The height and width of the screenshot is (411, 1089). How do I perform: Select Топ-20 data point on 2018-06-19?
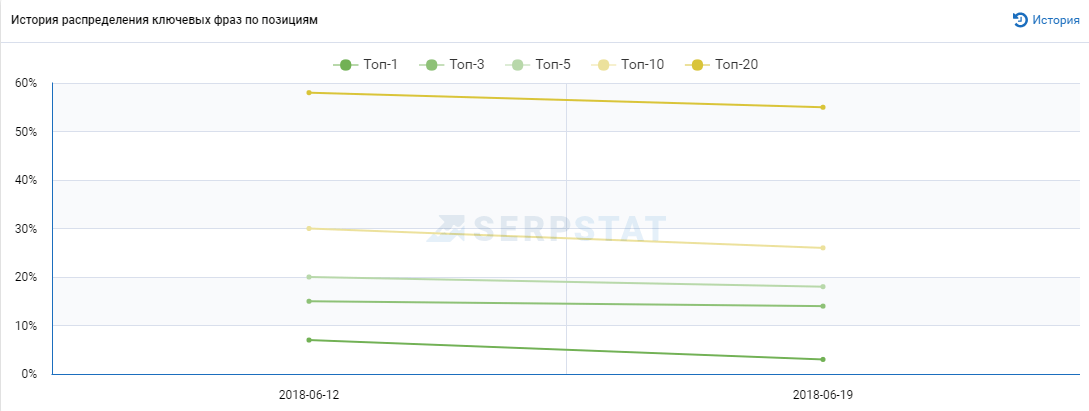coord(823,107)
